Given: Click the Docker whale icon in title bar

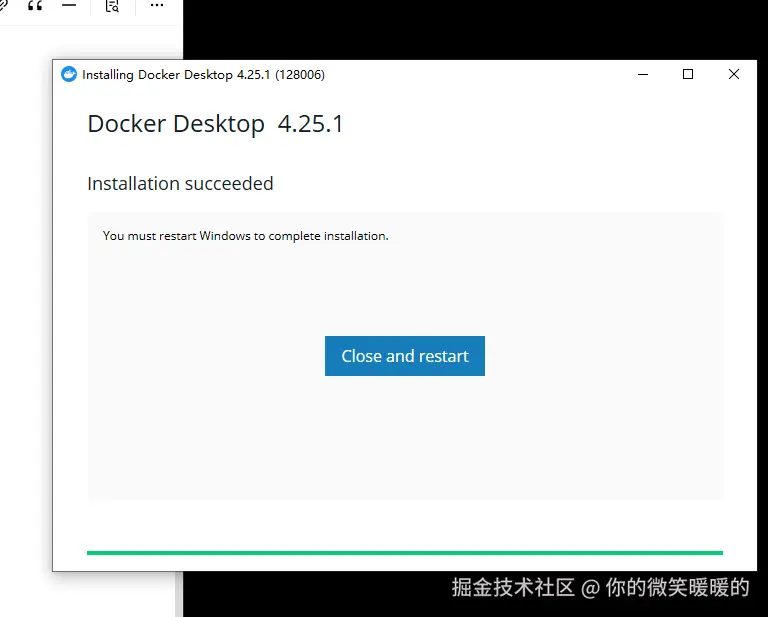Looking at the screenshot, I should 69,74.
